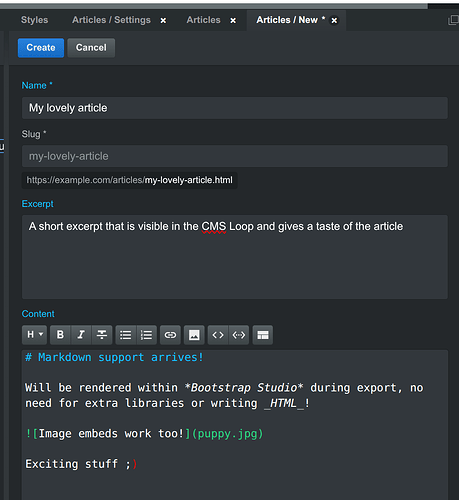Screen dimensions: 459x500
Task: Click the Name label
Action: (37, 86)
